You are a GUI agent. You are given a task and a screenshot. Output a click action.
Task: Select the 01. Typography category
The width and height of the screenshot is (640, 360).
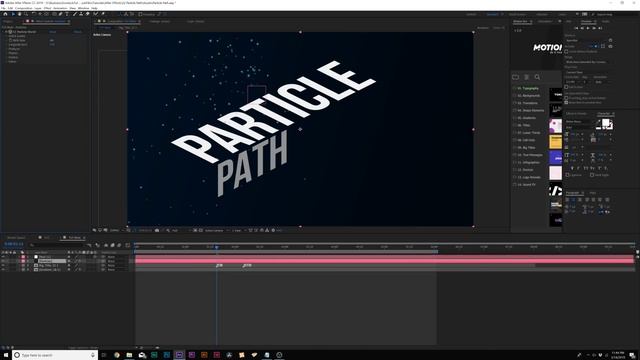(x=528, y=88)
